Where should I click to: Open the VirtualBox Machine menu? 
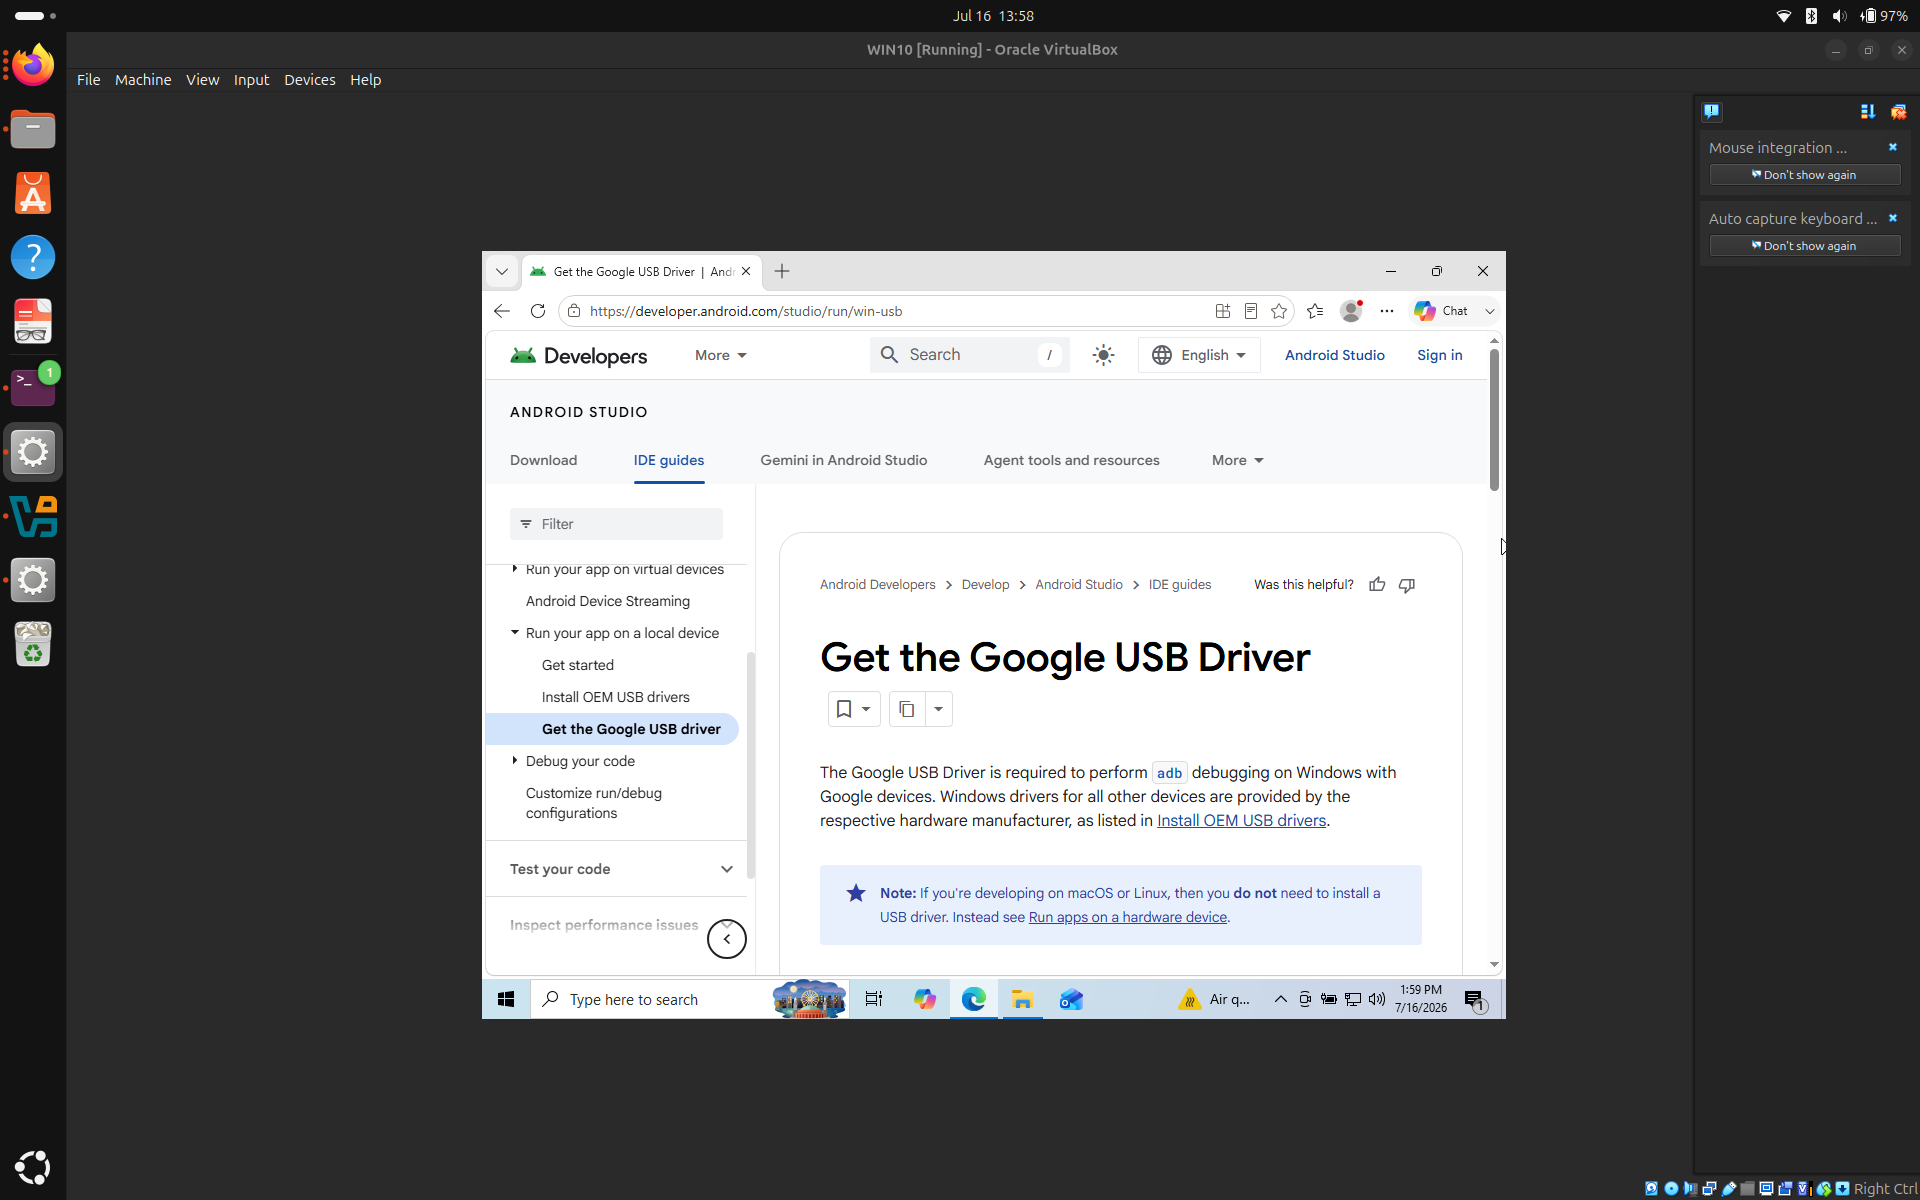[x=143, y=80]
